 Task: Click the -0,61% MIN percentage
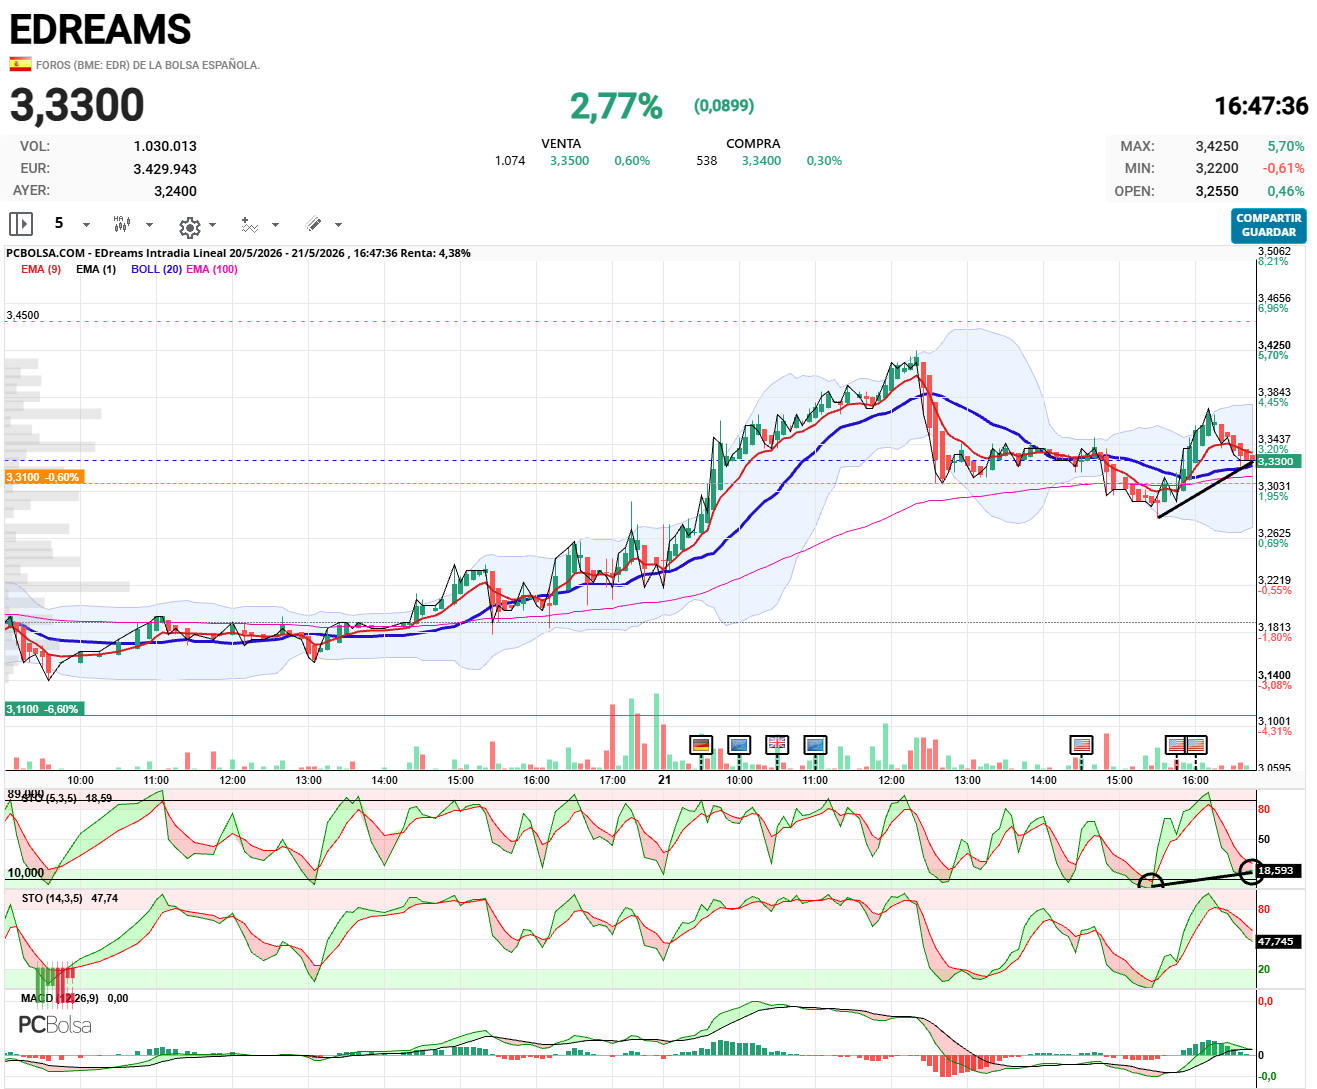click(1284, 169)
